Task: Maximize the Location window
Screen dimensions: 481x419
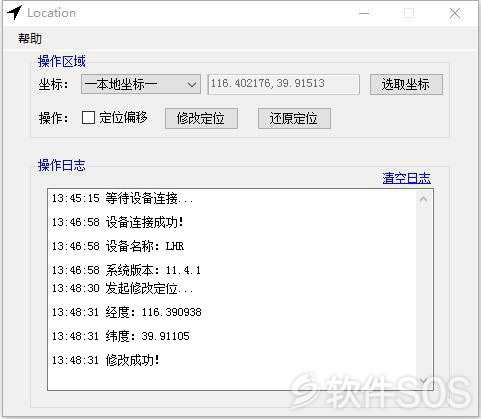Action: 409,13
